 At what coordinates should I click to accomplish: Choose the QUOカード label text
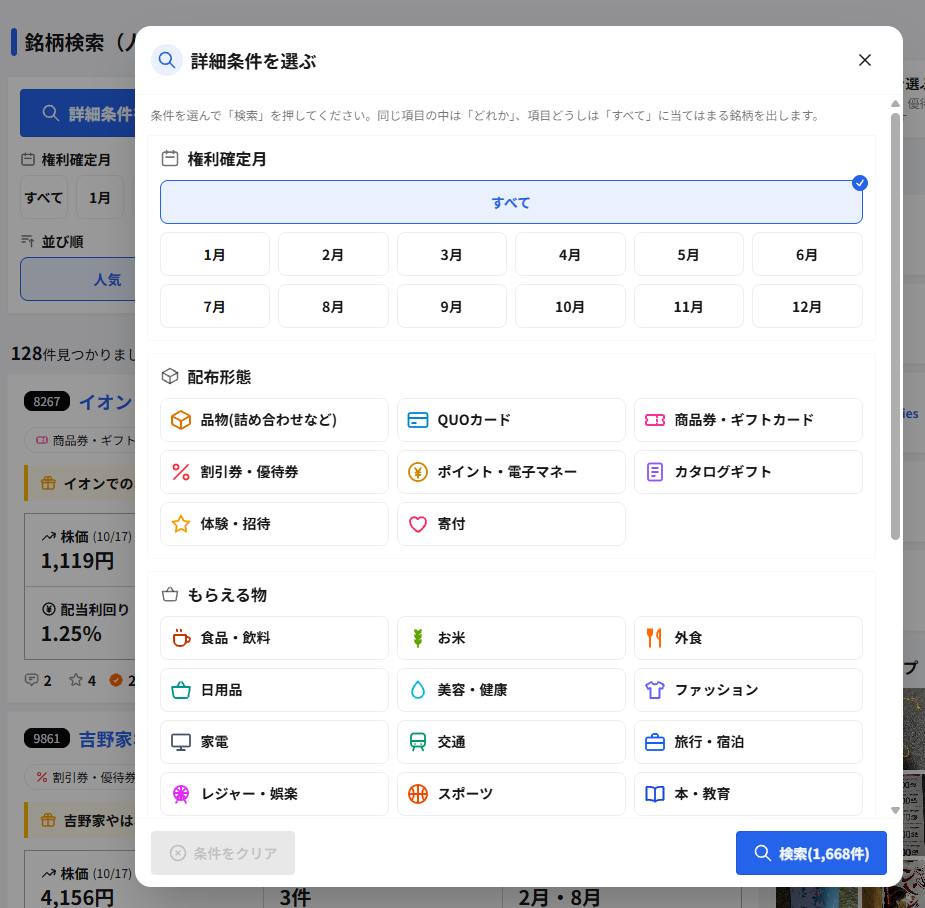click(x=474, y=420)
